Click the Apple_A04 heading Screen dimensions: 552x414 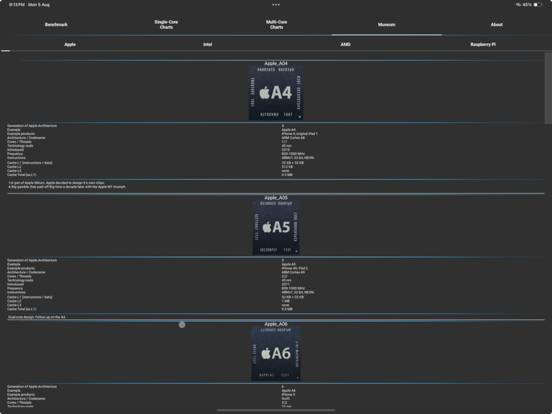point(276,63)
